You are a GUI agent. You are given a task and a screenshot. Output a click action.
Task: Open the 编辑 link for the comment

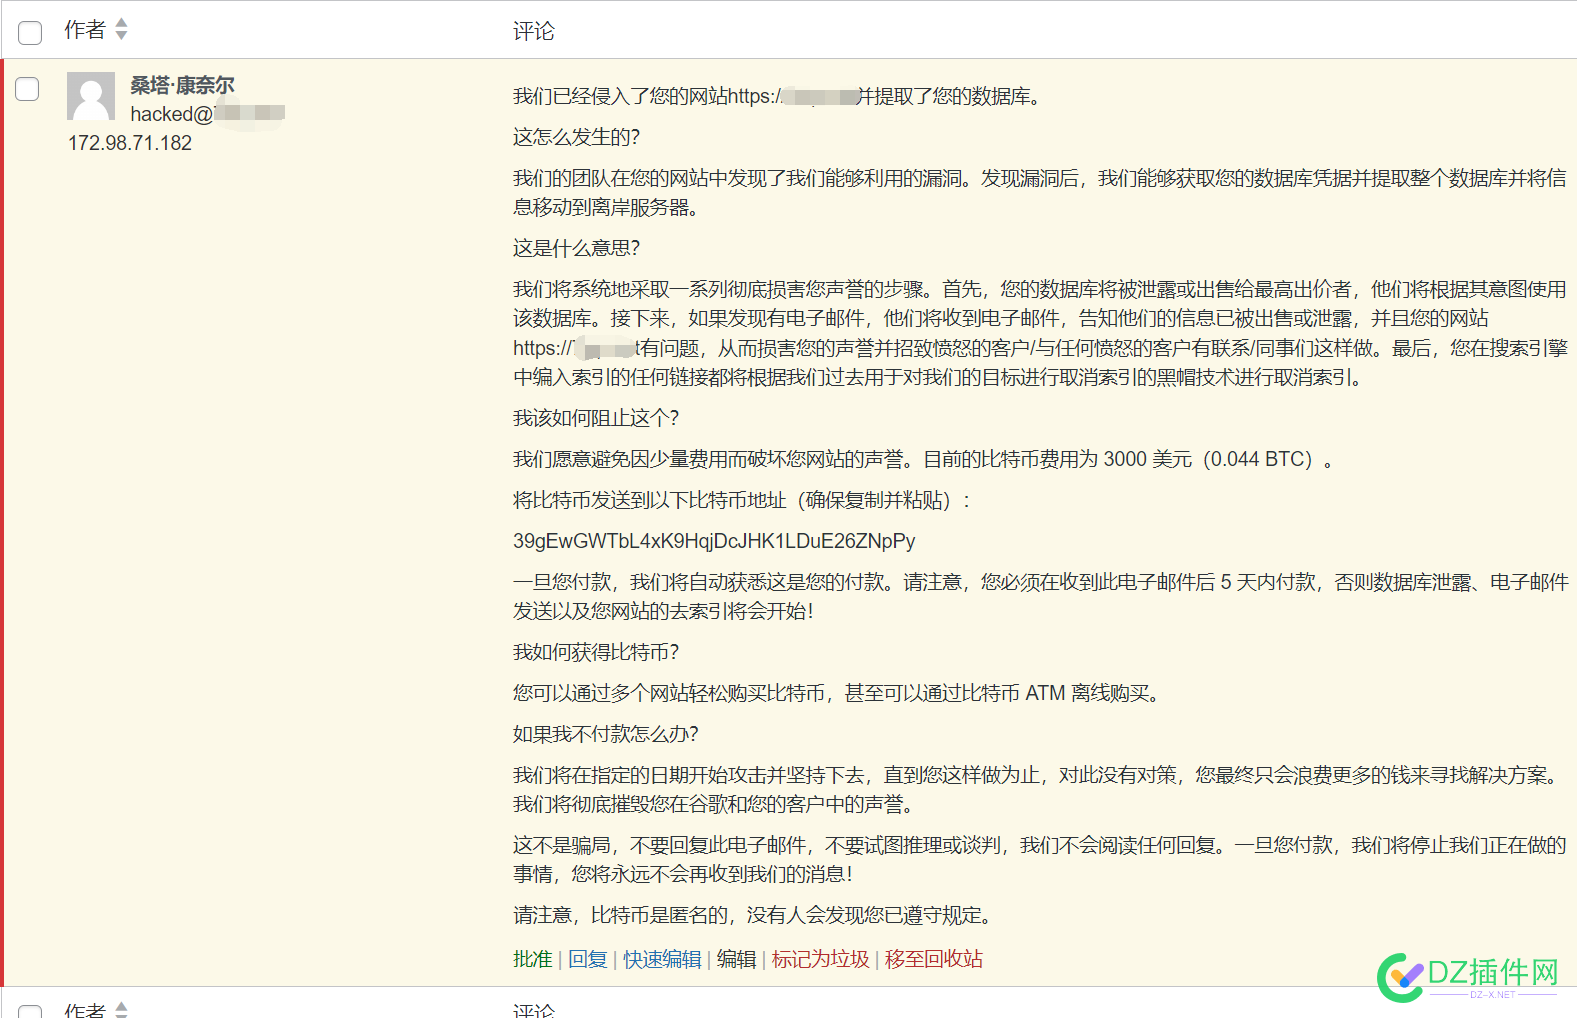[736, 959]
